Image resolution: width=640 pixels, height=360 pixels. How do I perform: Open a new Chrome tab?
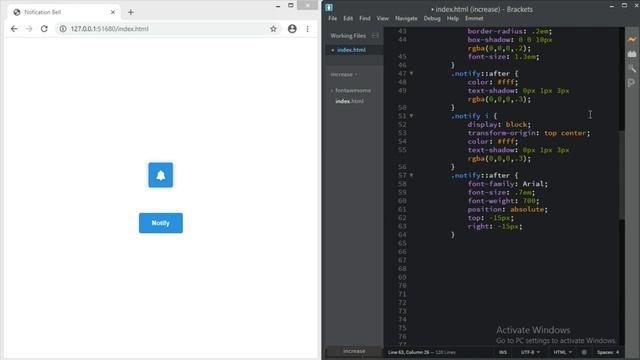131,12
